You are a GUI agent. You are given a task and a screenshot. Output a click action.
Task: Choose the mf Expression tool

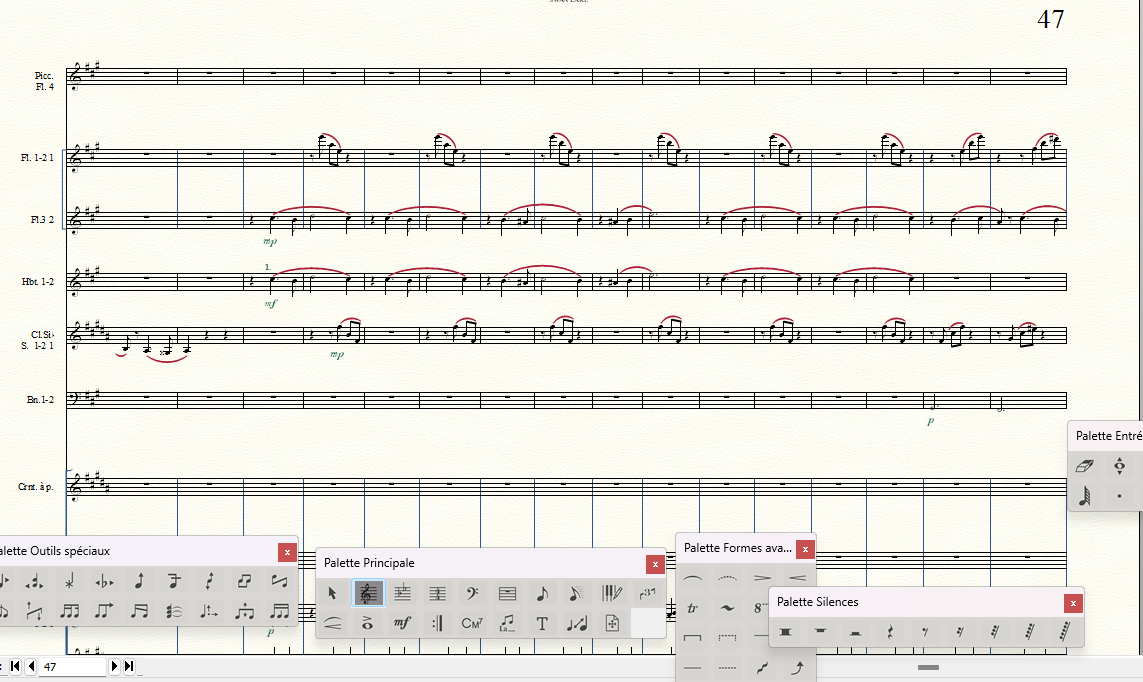[403, 623]
